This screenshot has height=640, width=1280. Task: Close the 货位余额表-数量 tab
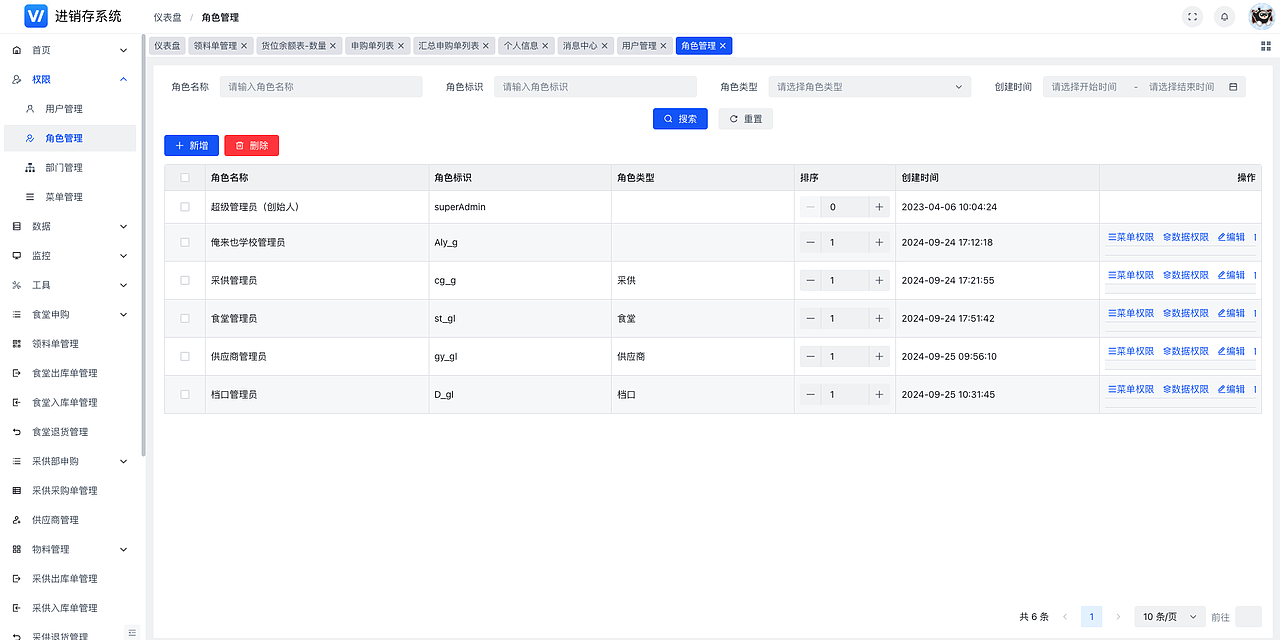333,46
